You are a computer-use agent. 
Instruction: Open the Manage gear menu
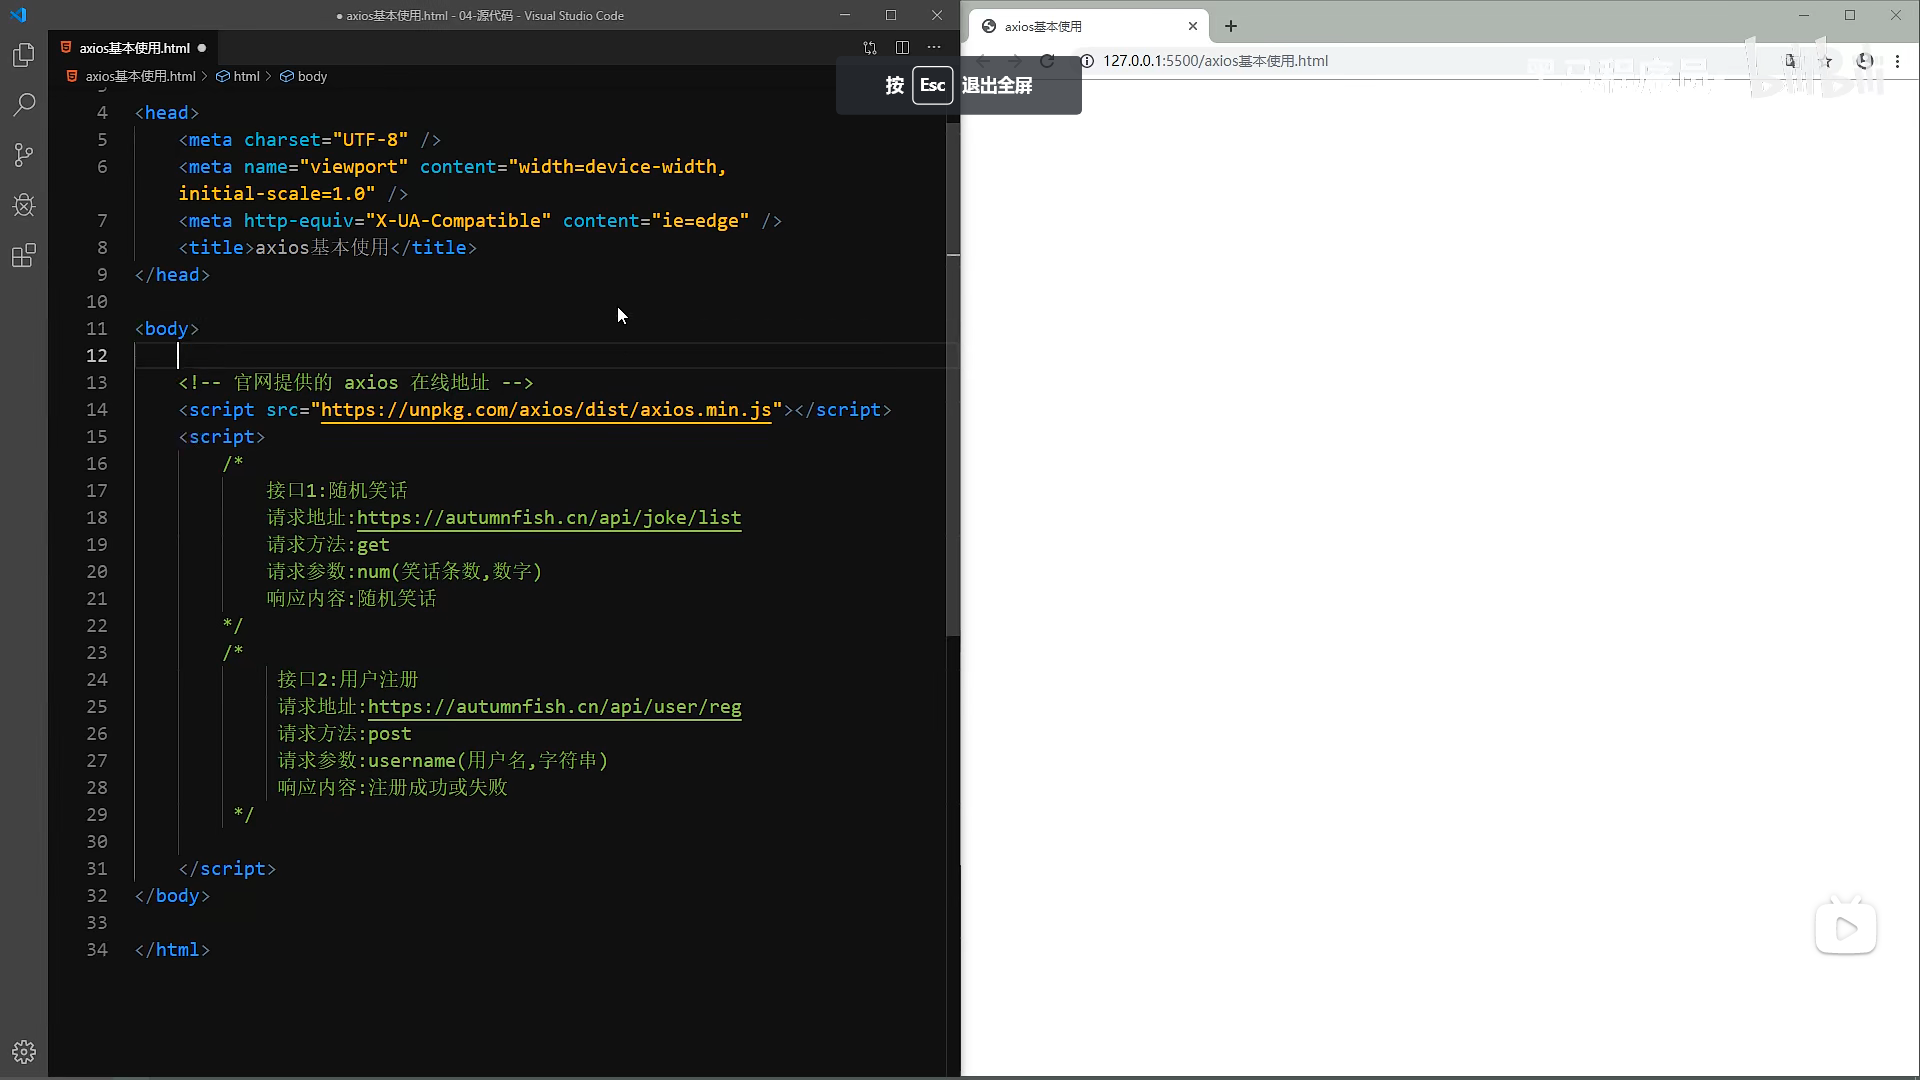(x=24, y=1052)
